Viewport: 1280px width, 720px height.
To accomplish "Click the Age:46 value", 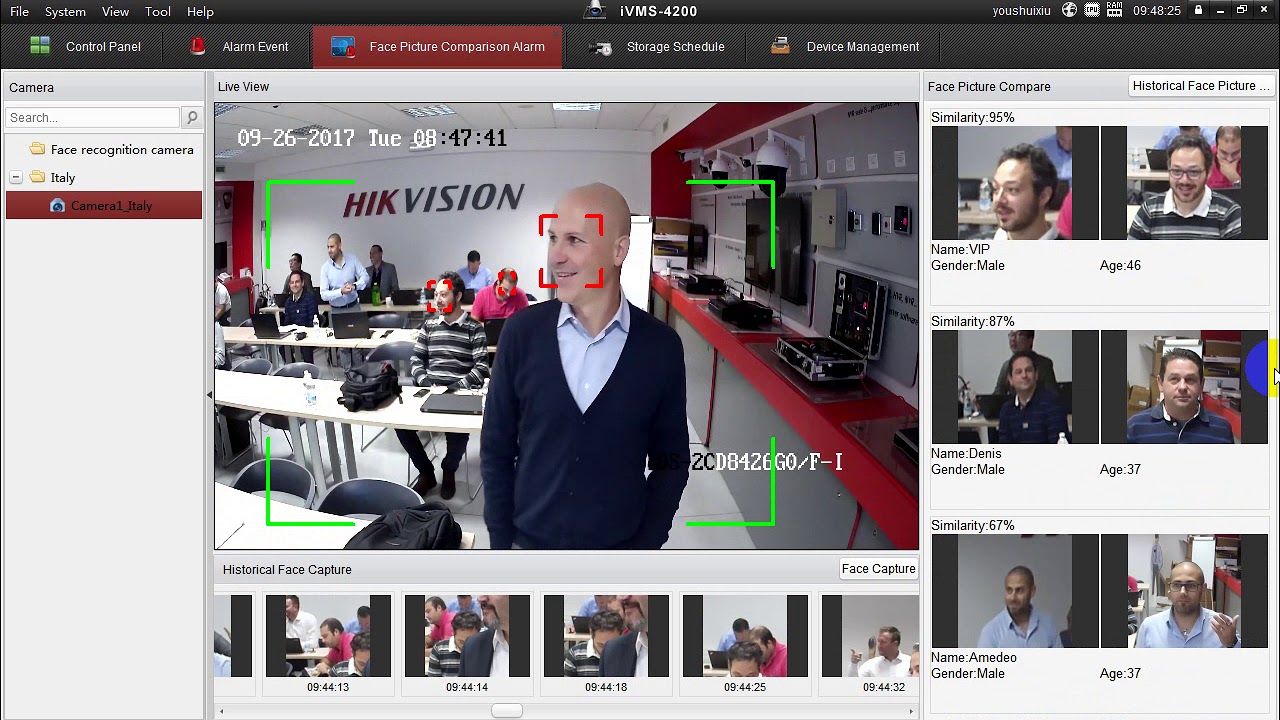I will point(1120,265).
